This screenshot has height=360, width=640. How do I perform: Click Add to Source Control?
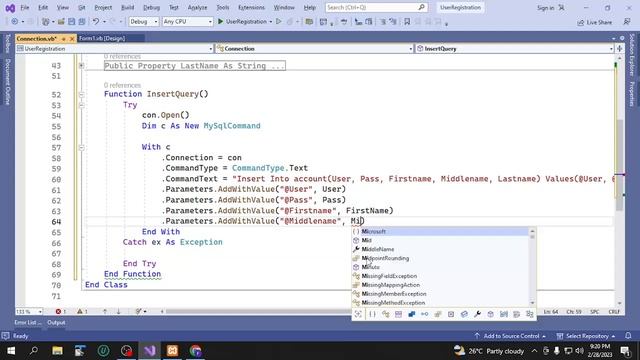click(x=510, y=336)
